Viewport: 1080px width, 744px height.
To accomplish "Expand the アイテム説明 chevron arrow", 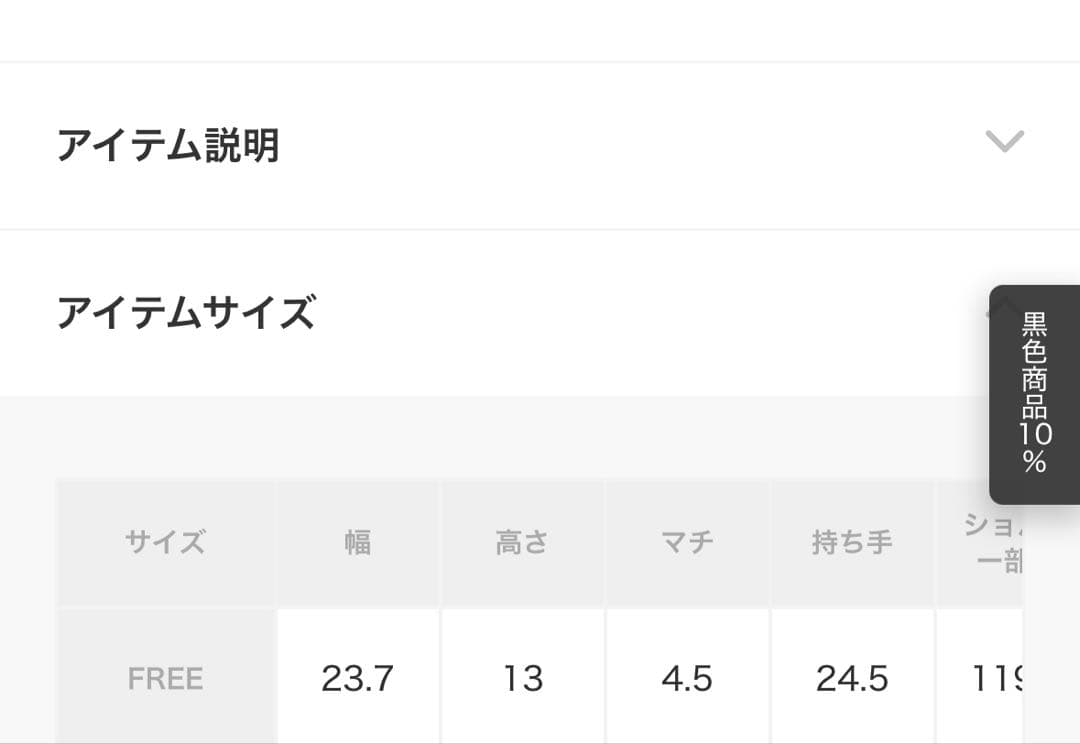I will coord(1004,142).
